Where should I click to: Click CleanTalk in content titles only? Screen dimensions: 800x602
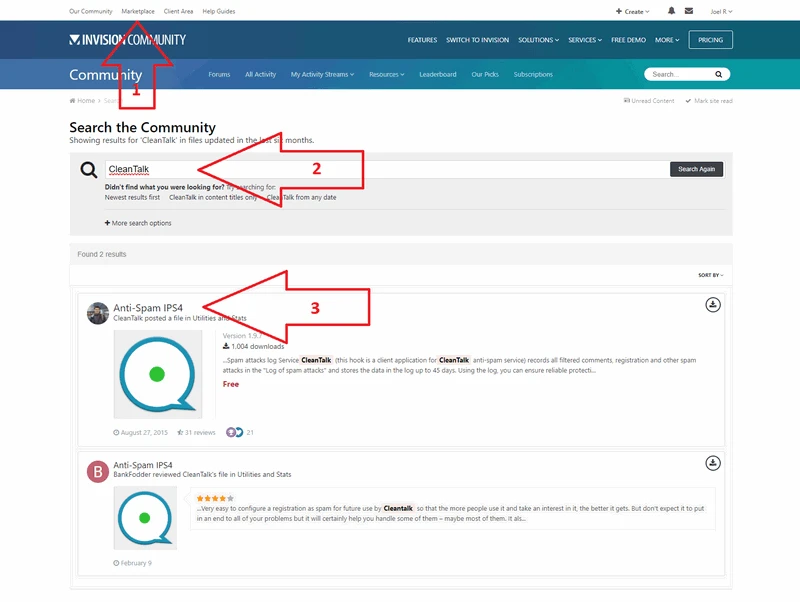(x=213, y=197)
